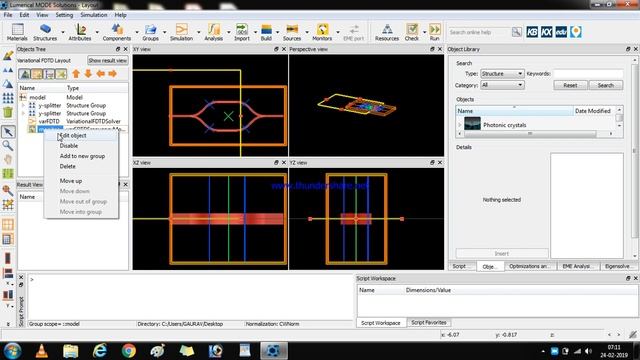The width and height of the screenshot is (640, 360).
Task: Choose Move up from context menu
Action: coord(71,180)
